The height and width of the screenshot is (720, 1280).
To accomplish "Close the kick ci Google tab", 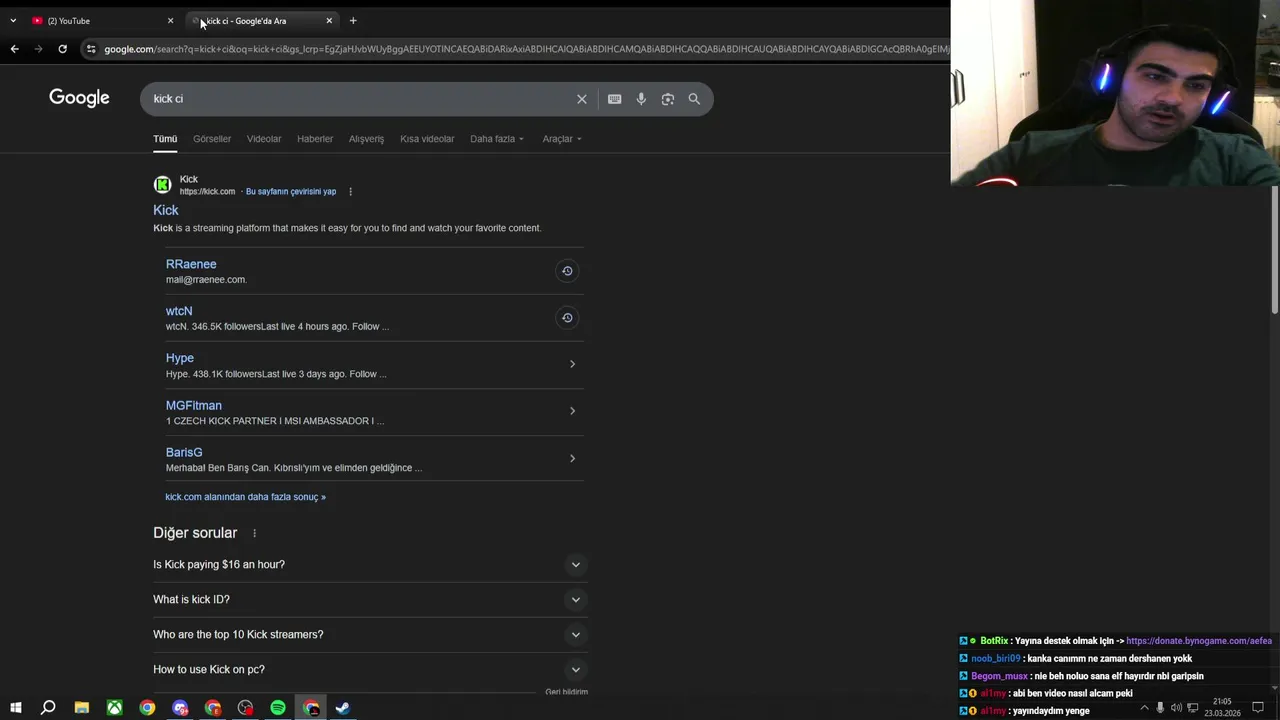I will point(329,21).
